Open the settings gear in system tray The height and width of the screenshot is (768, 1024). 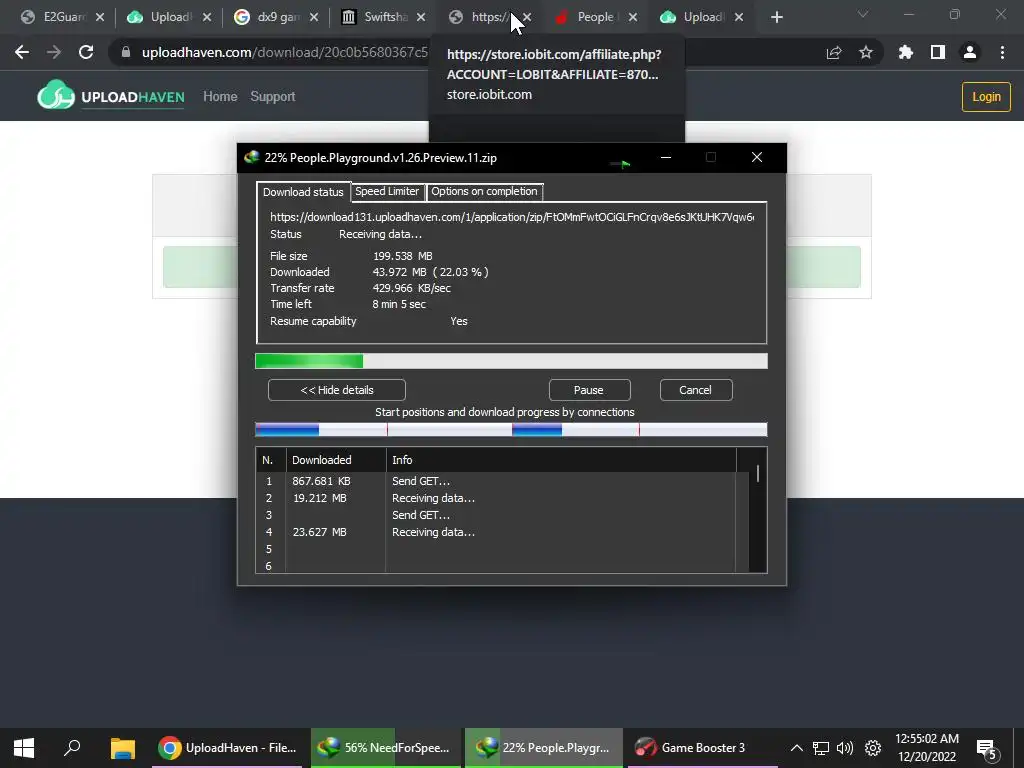[x=873, y=748]
